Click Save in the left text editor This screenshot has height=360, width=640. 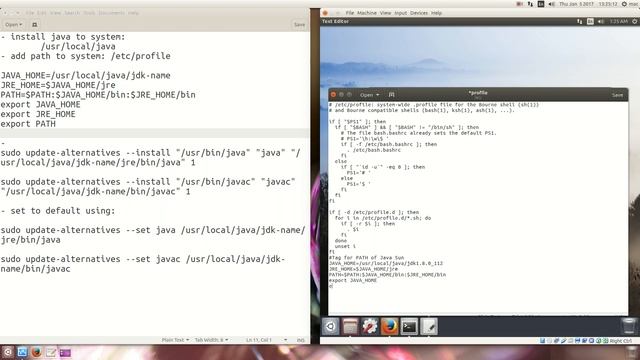[x=299, y=24]
